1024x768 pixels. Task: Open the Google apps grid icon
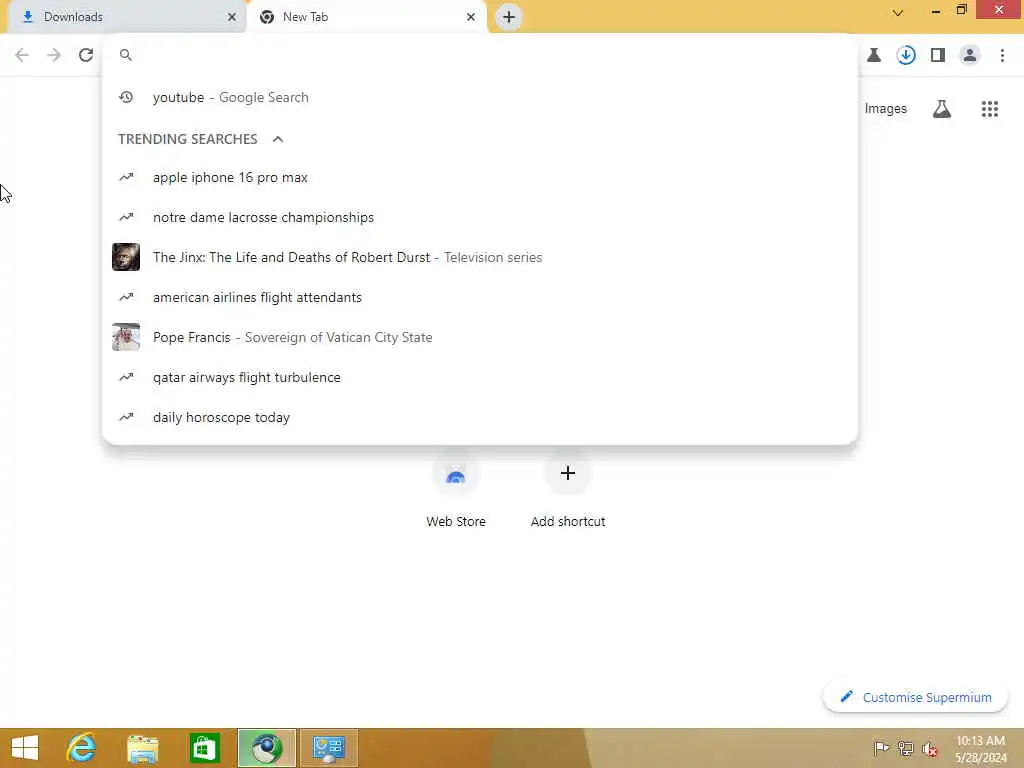pos(990,109)
